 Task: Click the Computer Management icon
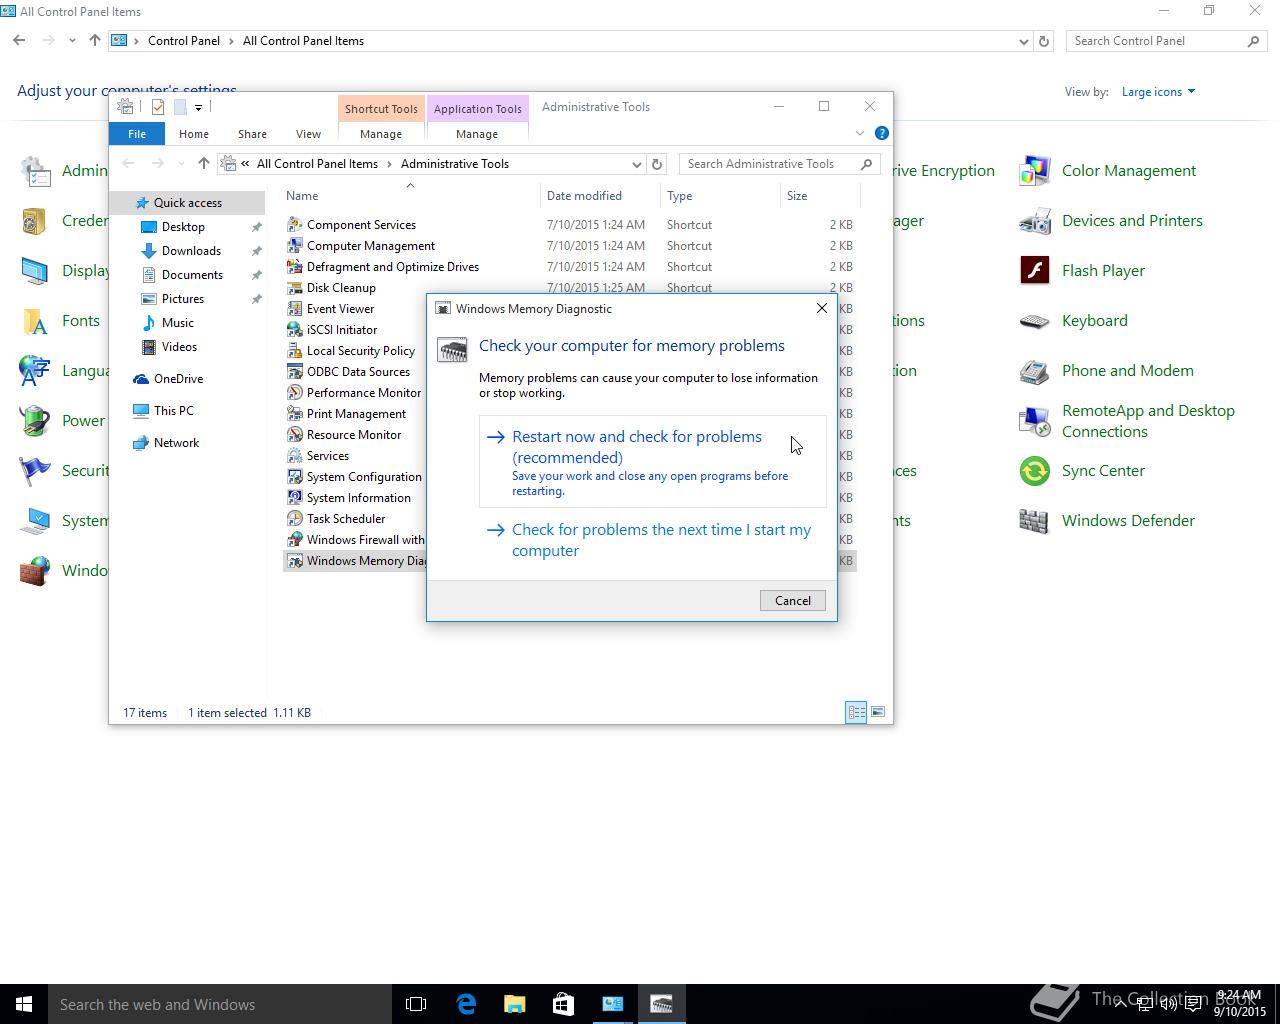(x=294, y=246)
